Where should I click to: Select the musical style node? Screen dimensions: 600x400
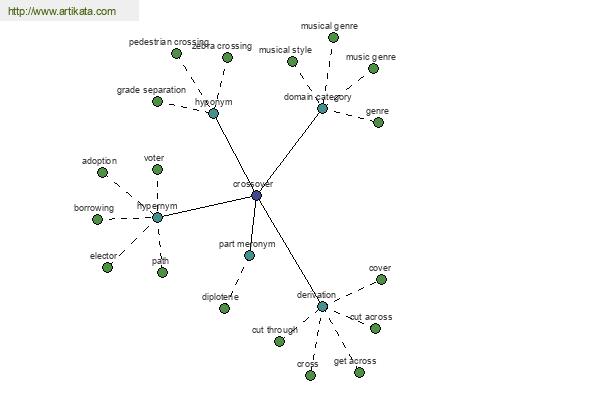click(x=292, y=61)
